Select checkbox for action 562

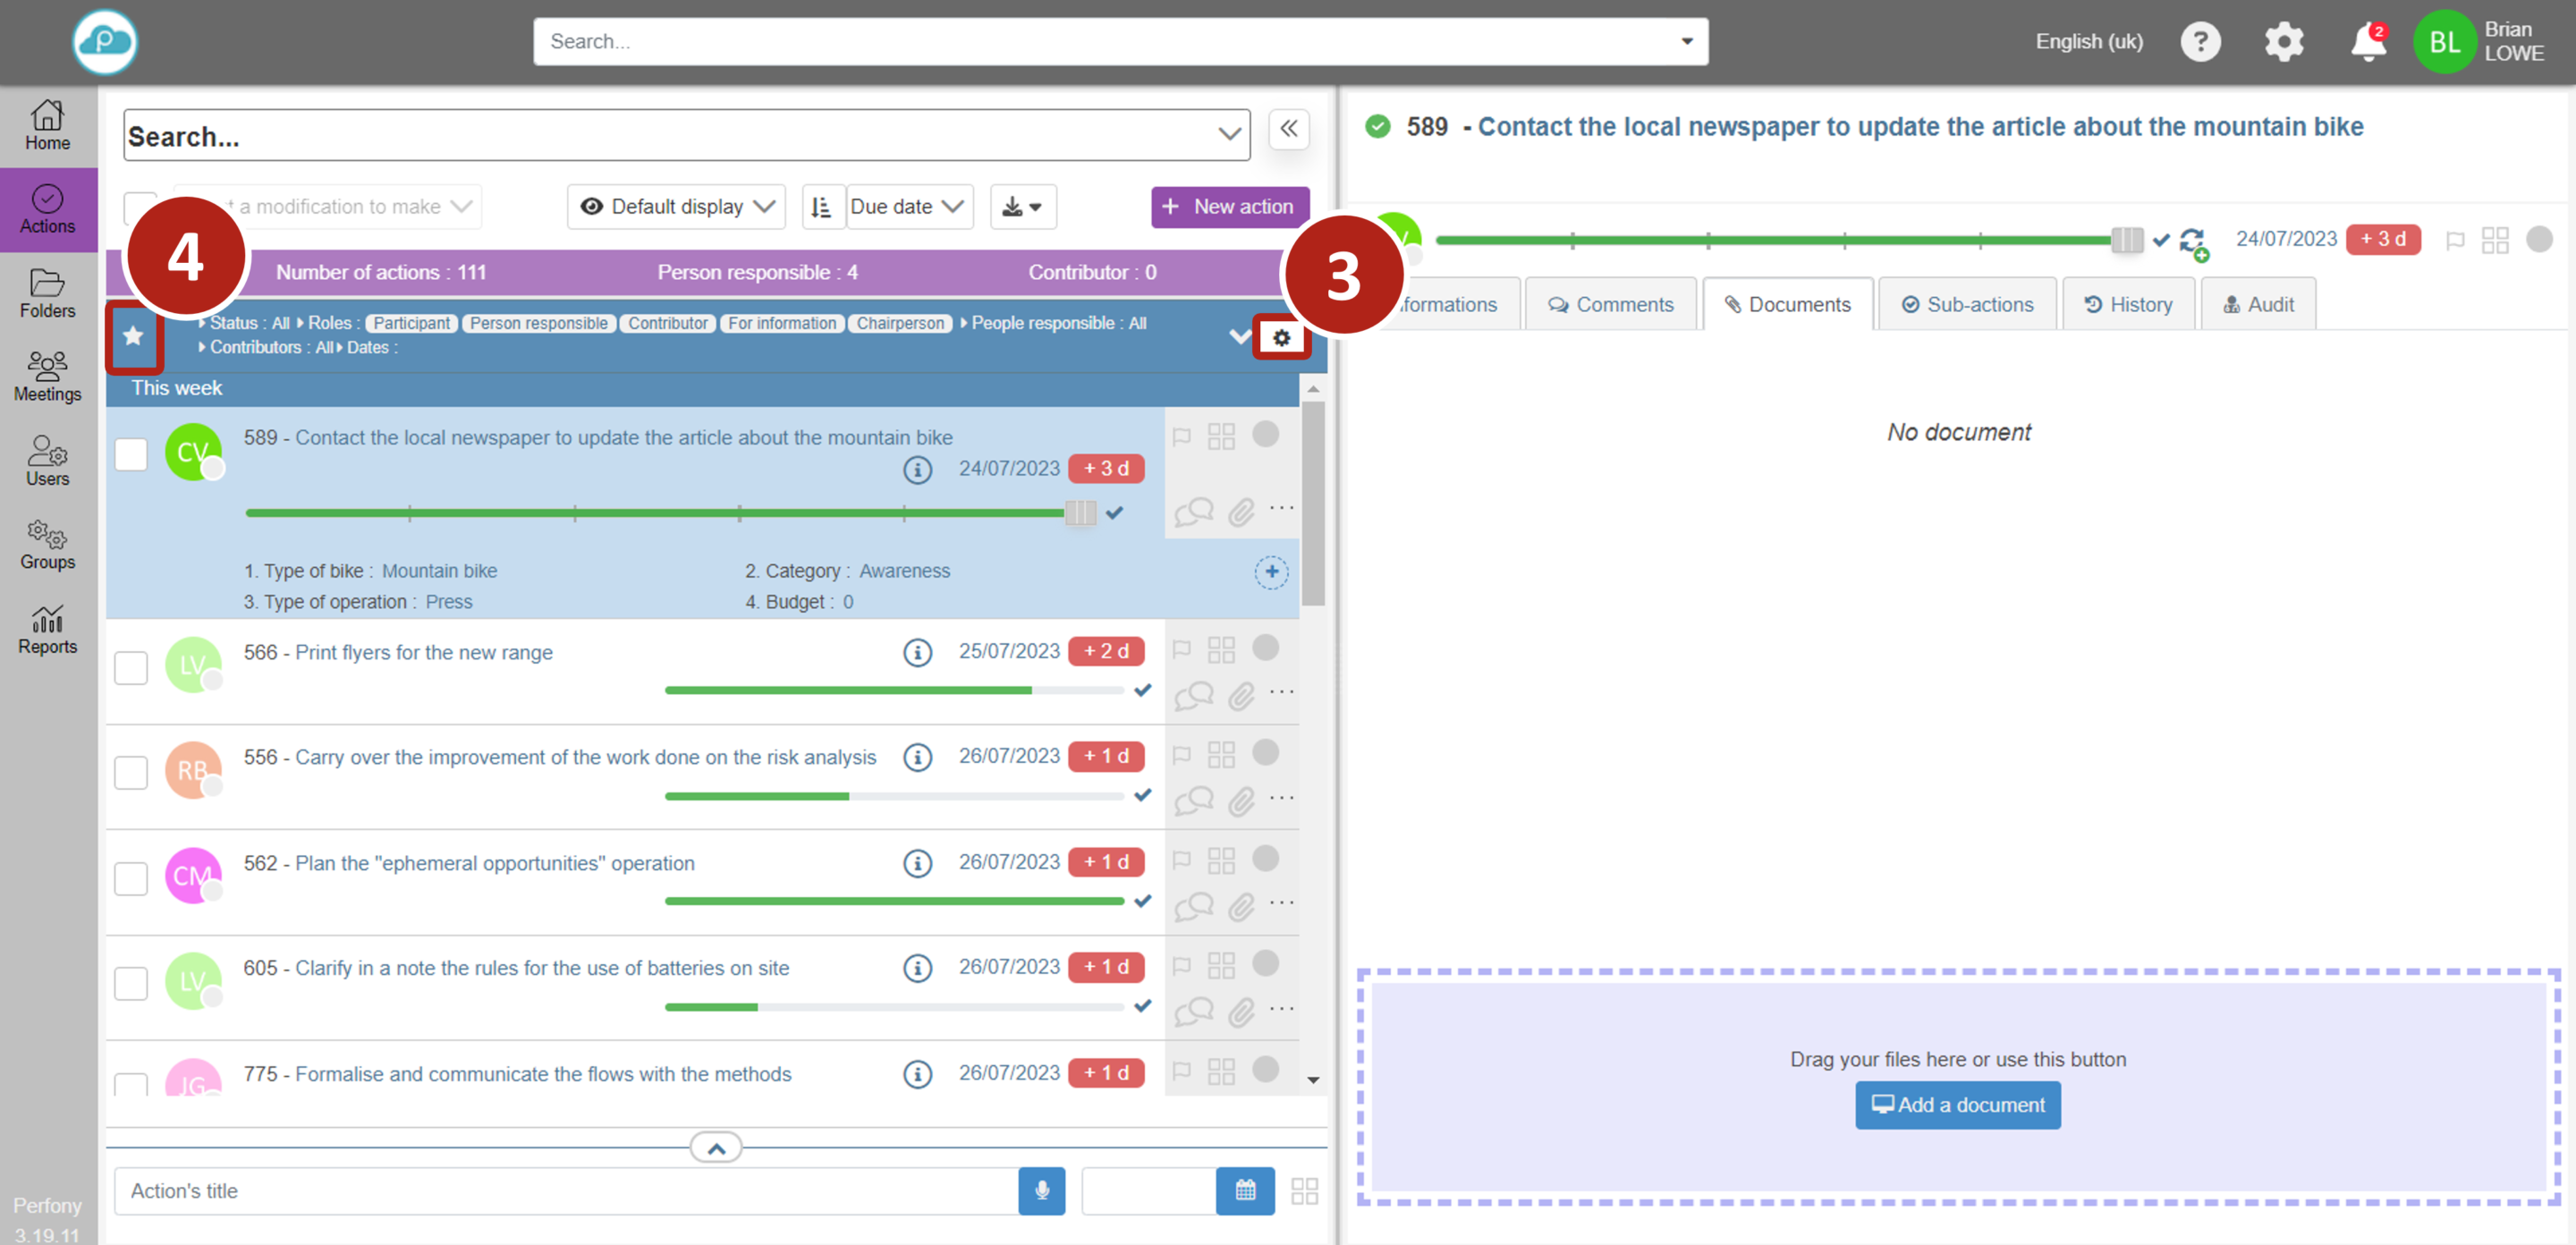(131, 878)
